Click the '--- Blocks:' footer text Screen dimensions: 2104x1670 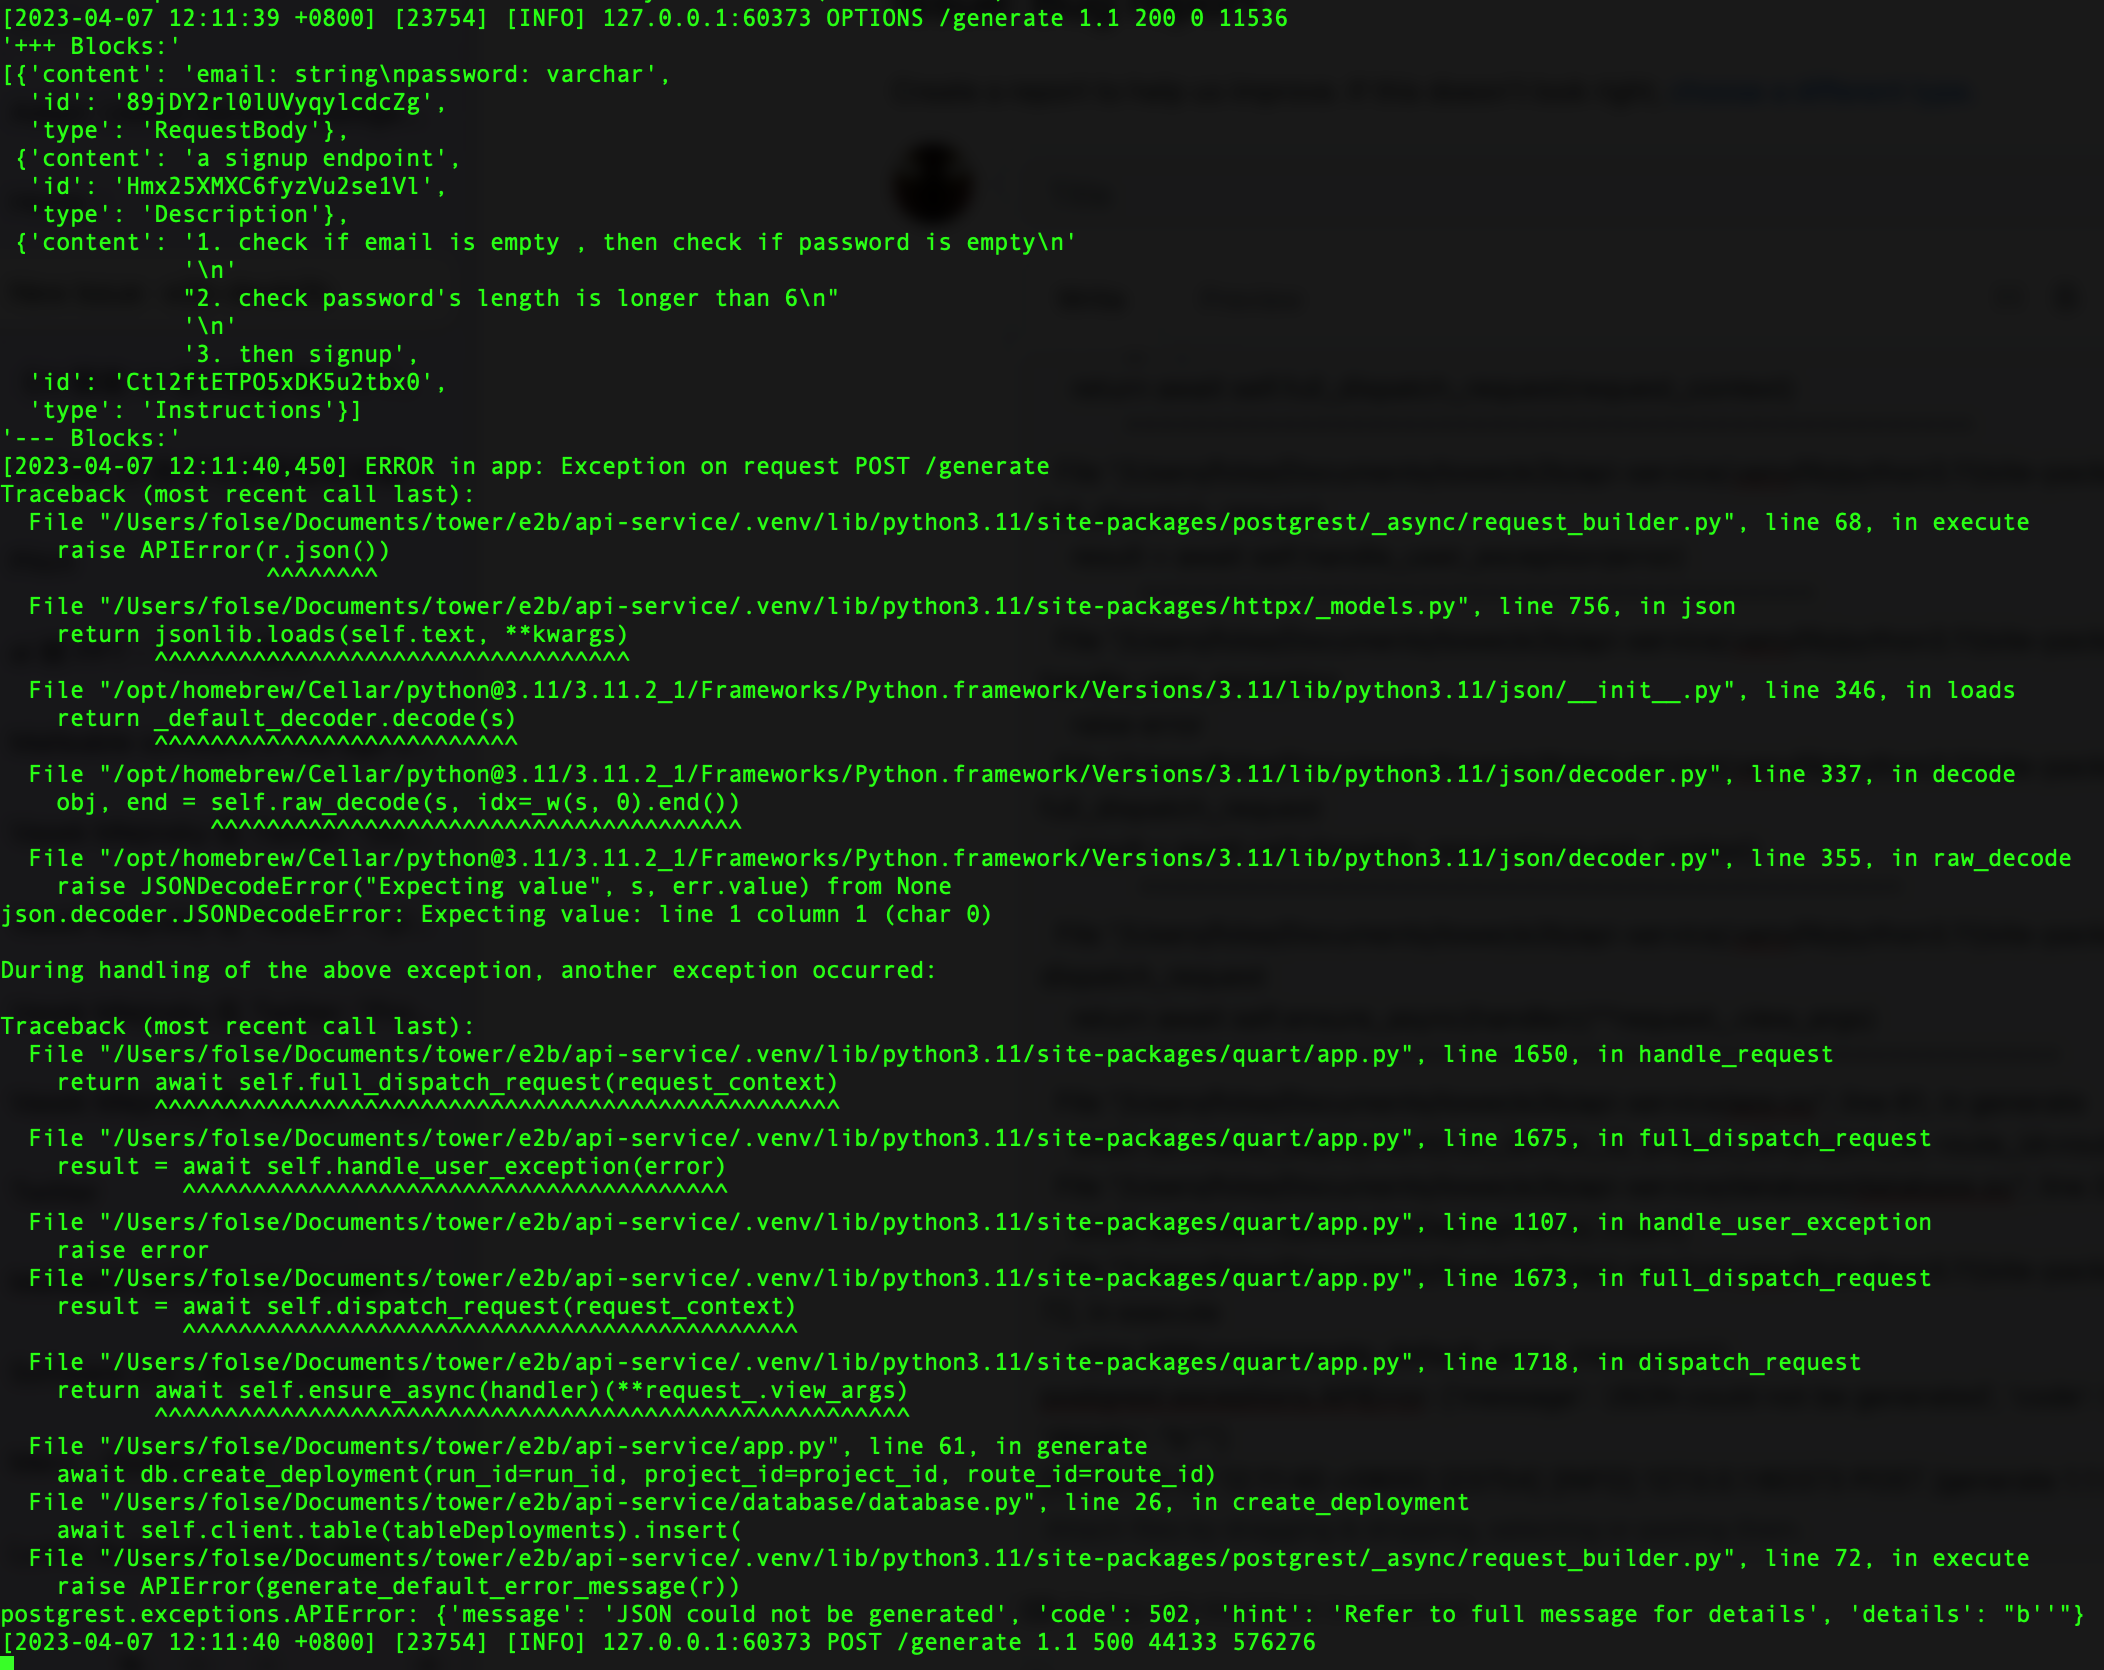click(x=91, y=438)
